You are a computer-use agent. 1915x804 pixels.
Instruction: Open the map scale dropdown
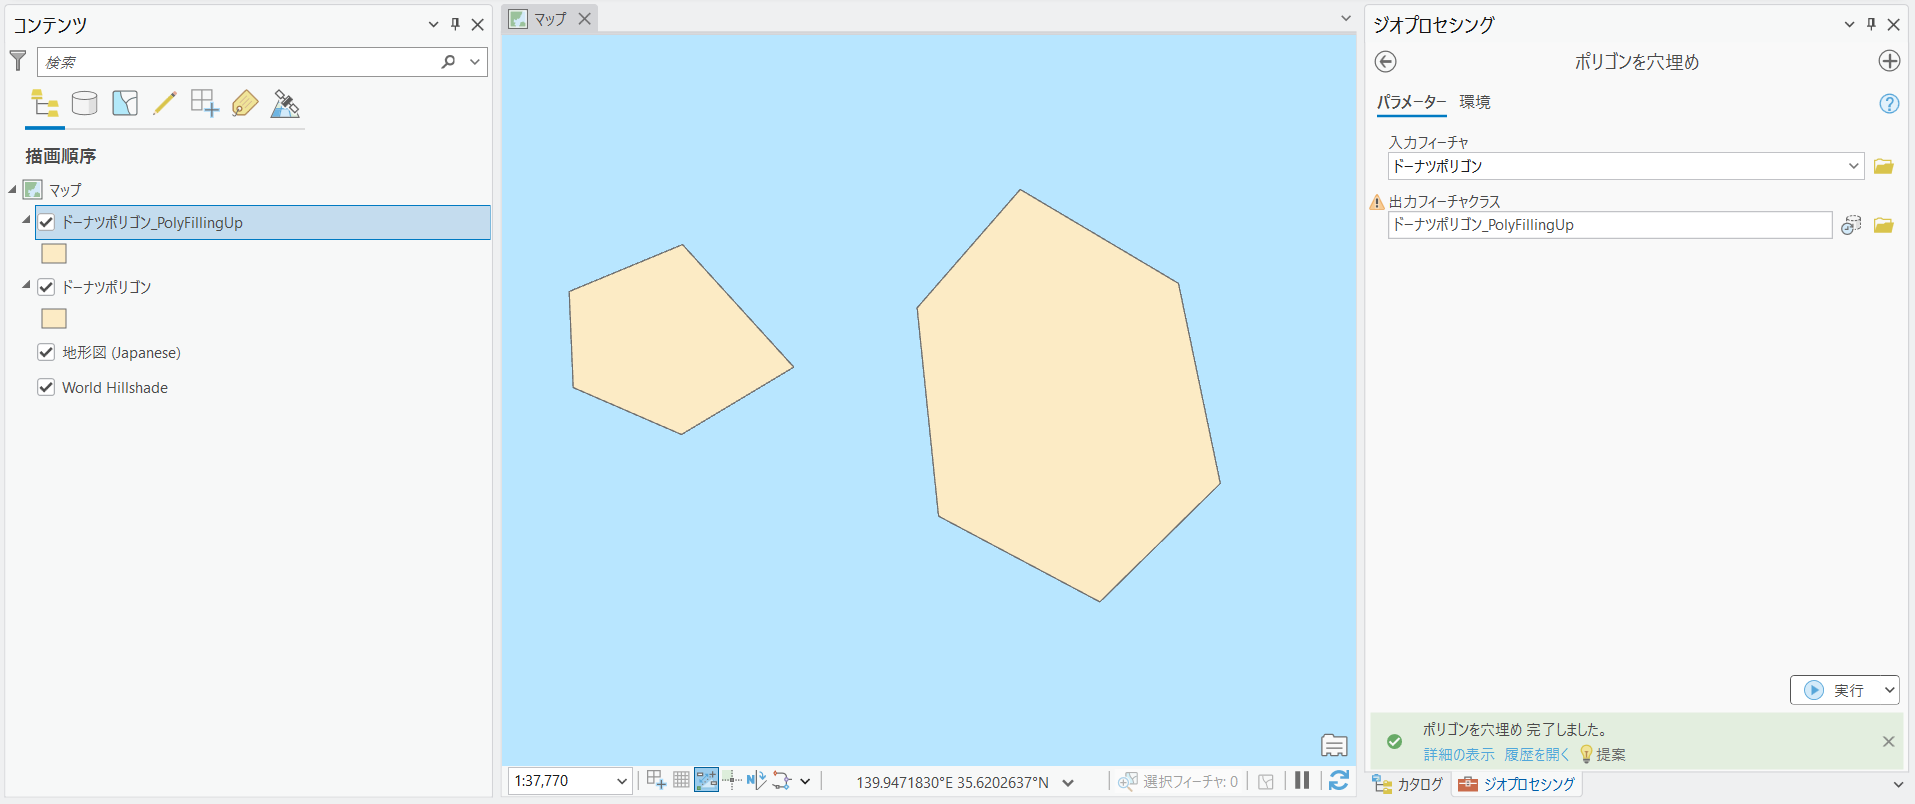pos(621,781)
